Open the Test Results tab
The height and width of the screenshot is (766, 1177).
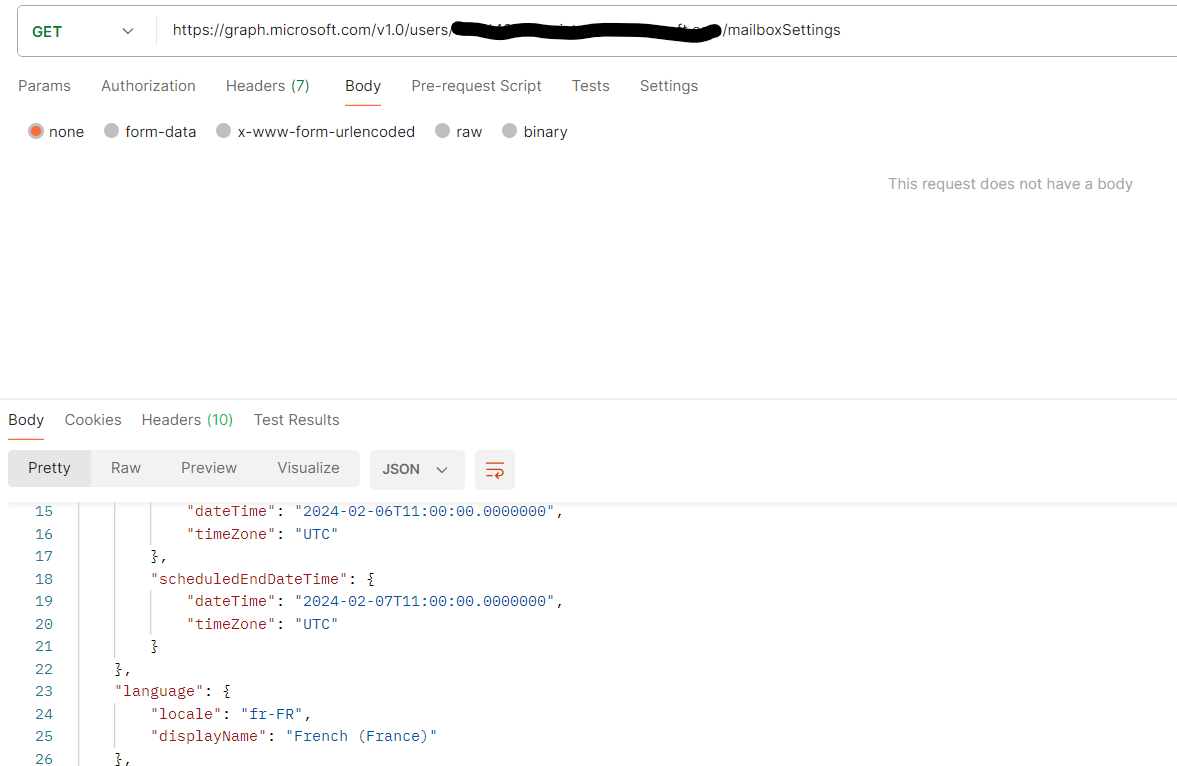[x=297, y=420]
